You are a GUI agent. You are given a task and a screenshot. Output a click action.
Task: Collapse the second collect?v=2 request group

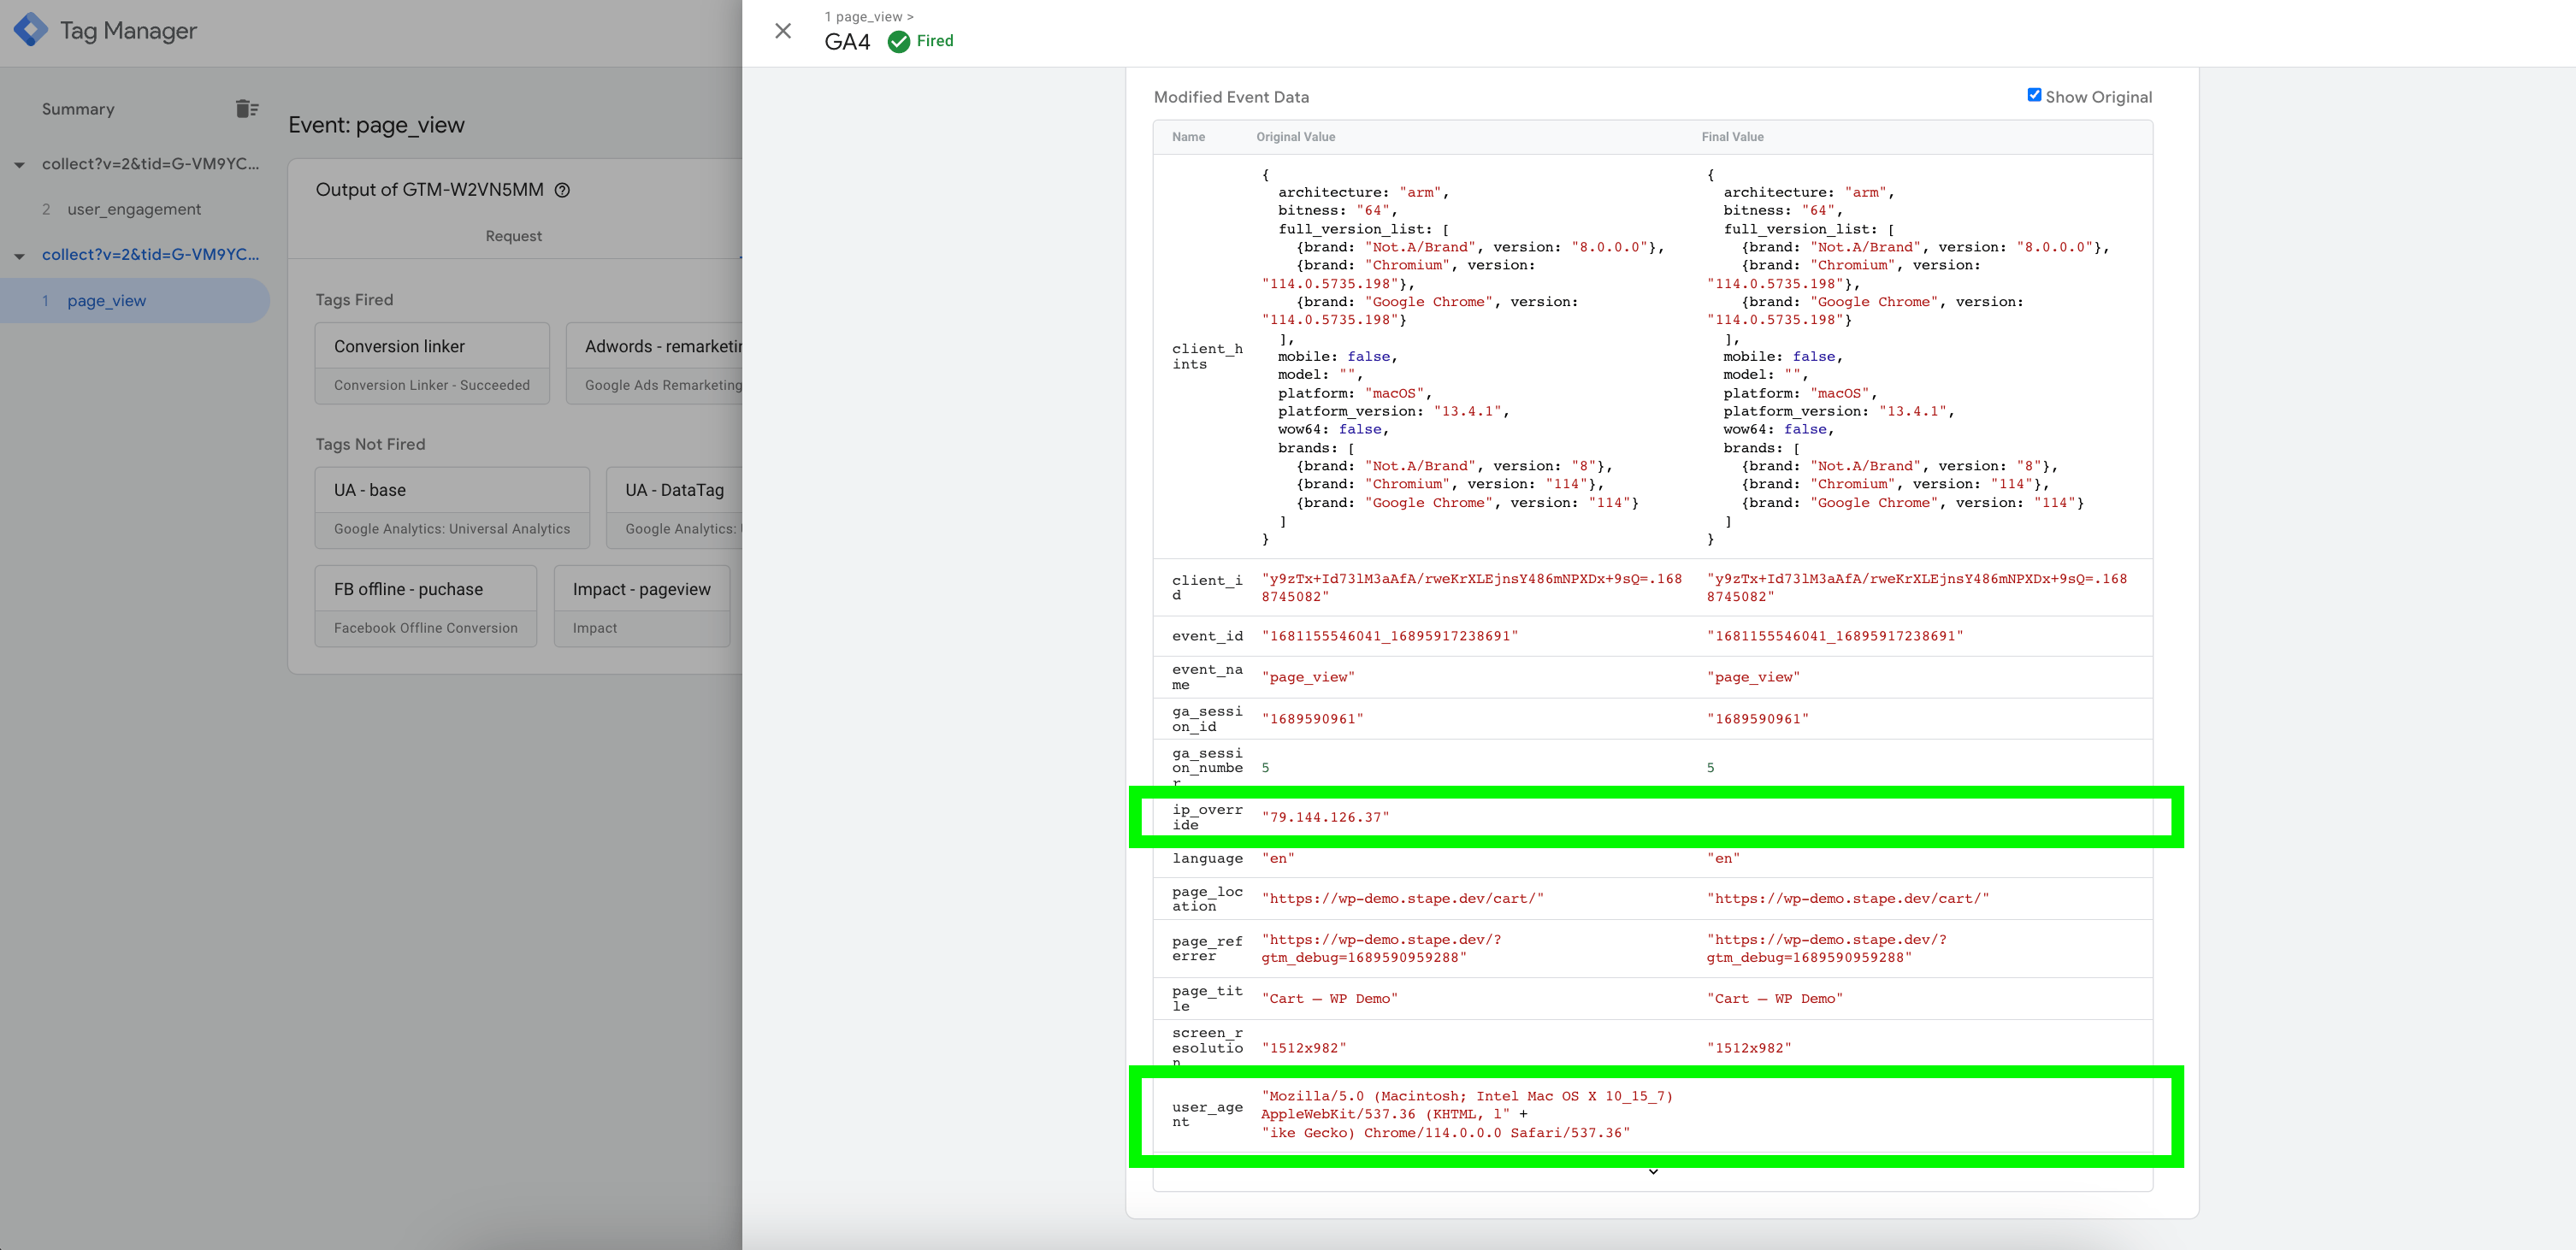click(19, 256)
